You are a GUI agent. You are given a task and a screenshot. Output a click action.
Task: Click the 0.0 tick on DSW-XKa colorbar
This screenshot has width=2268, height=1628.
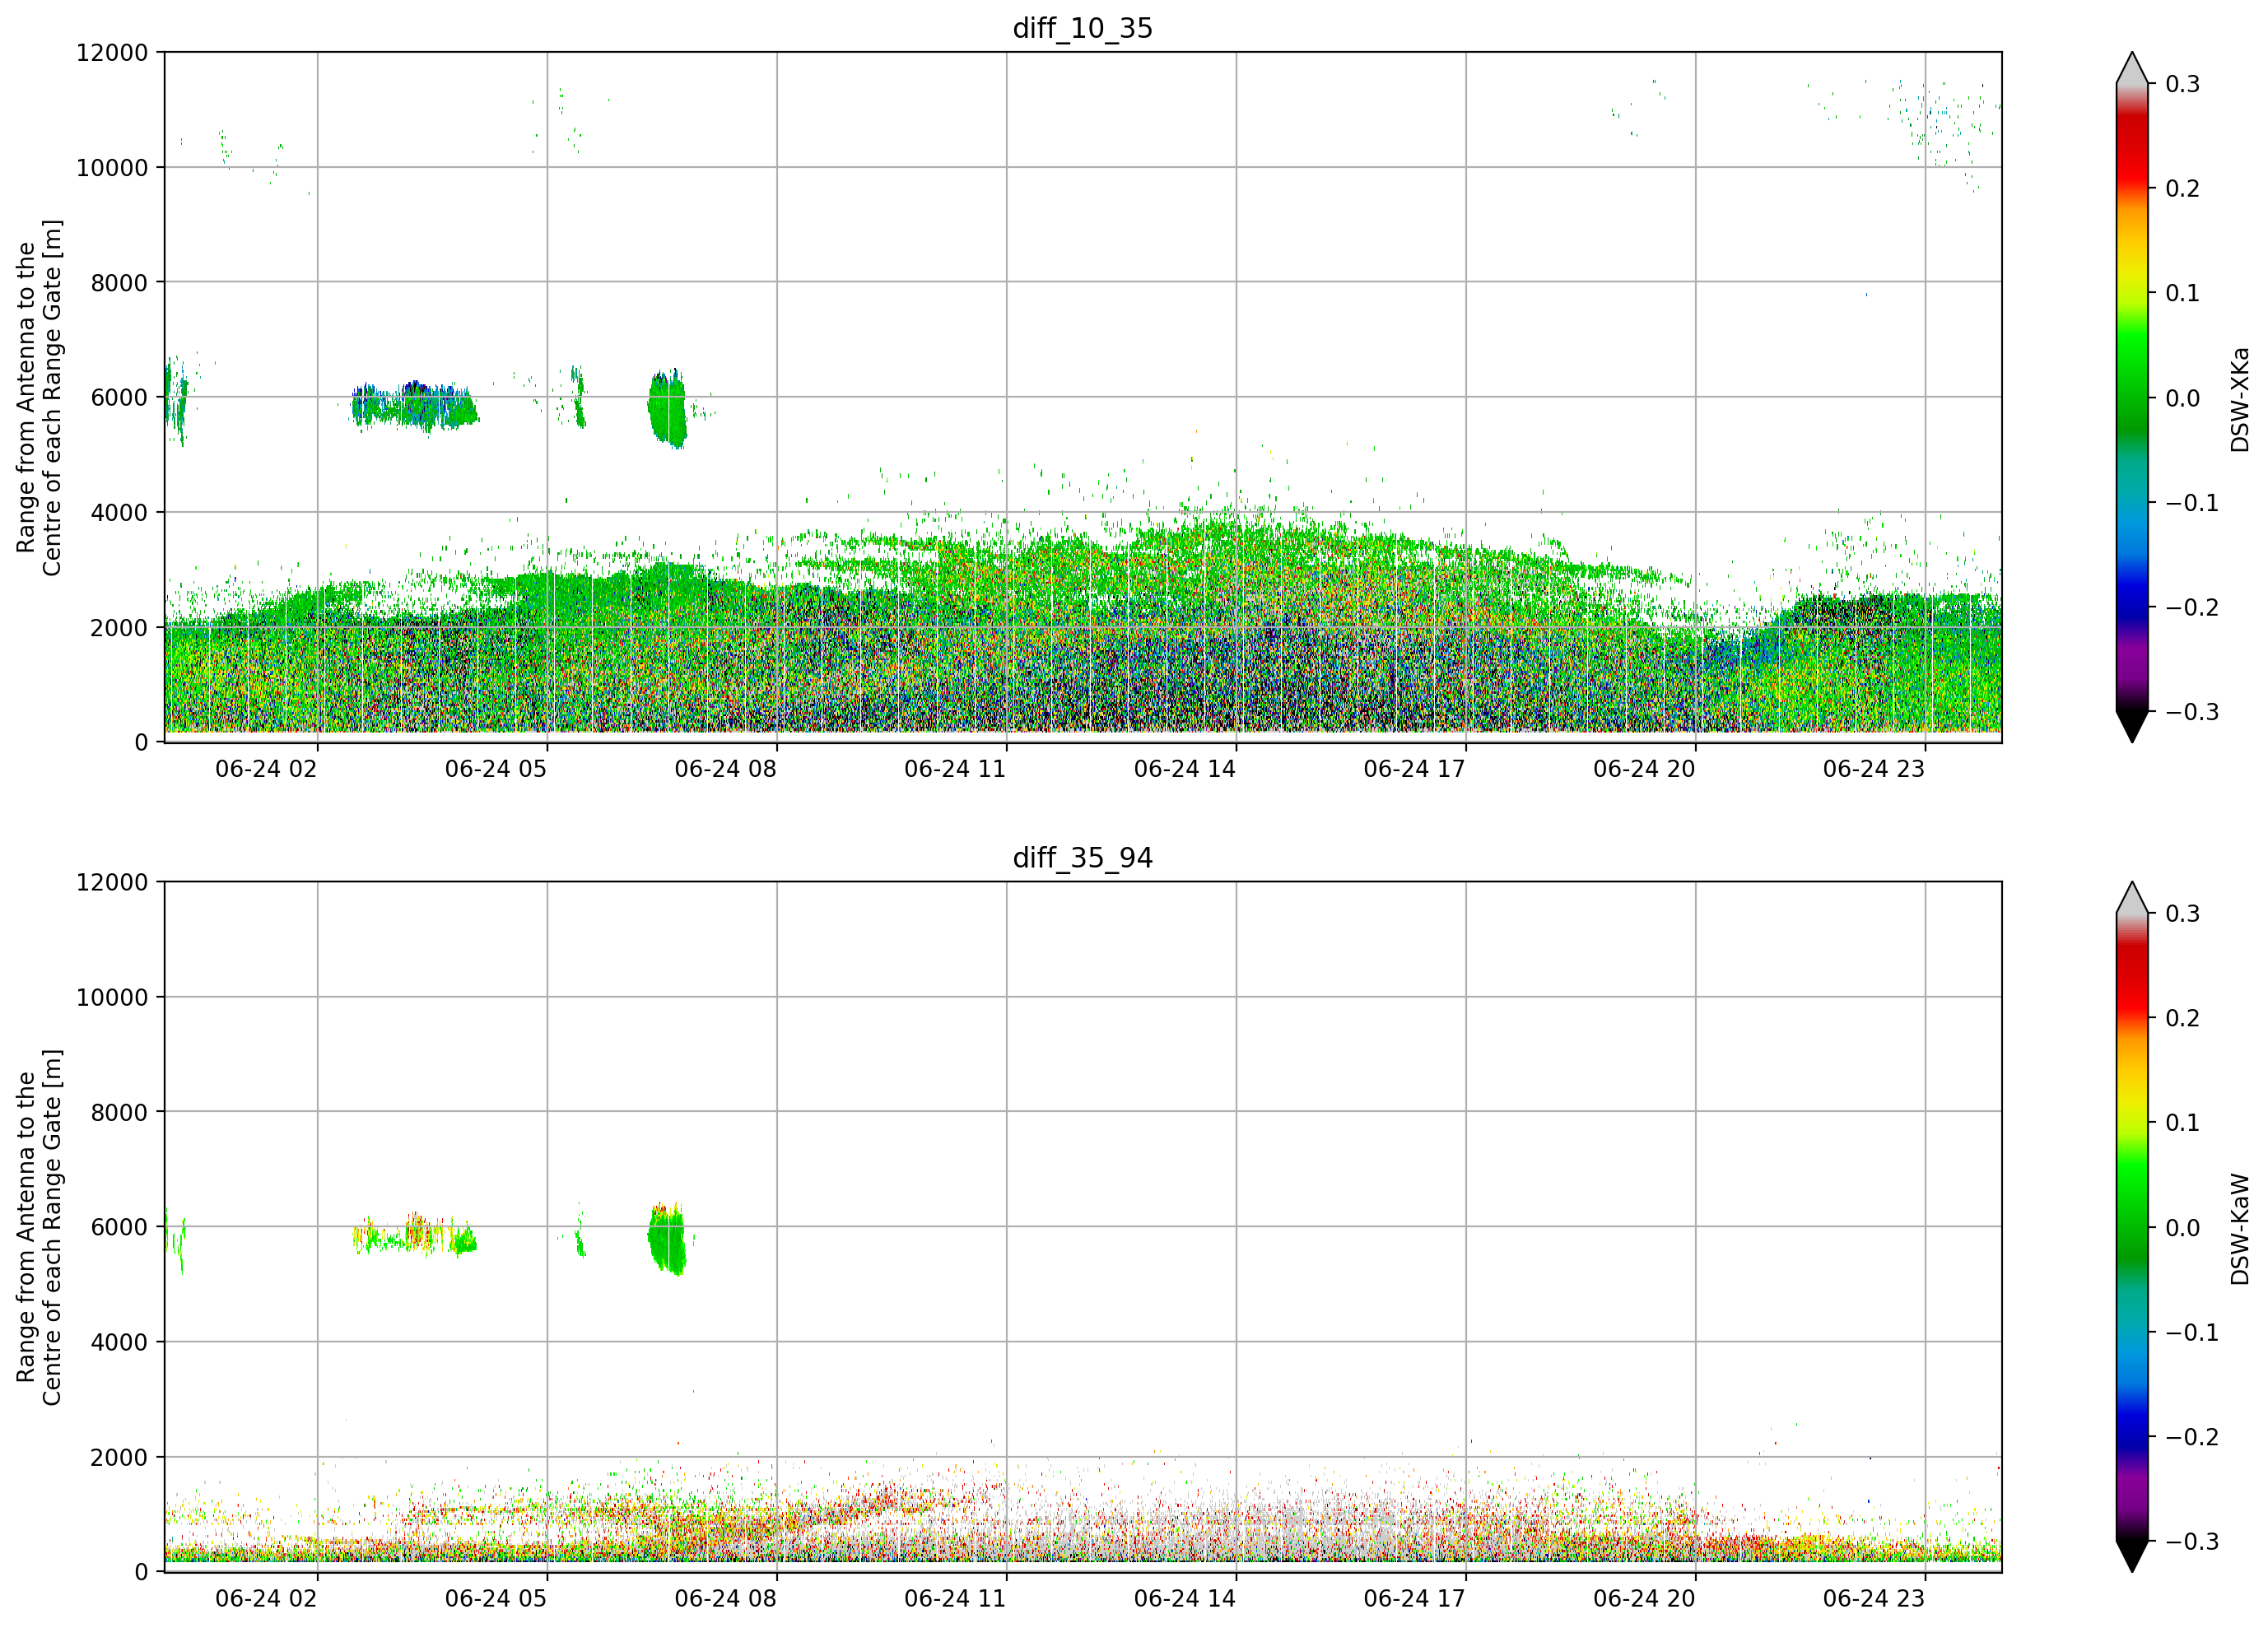coord(2183,398)
